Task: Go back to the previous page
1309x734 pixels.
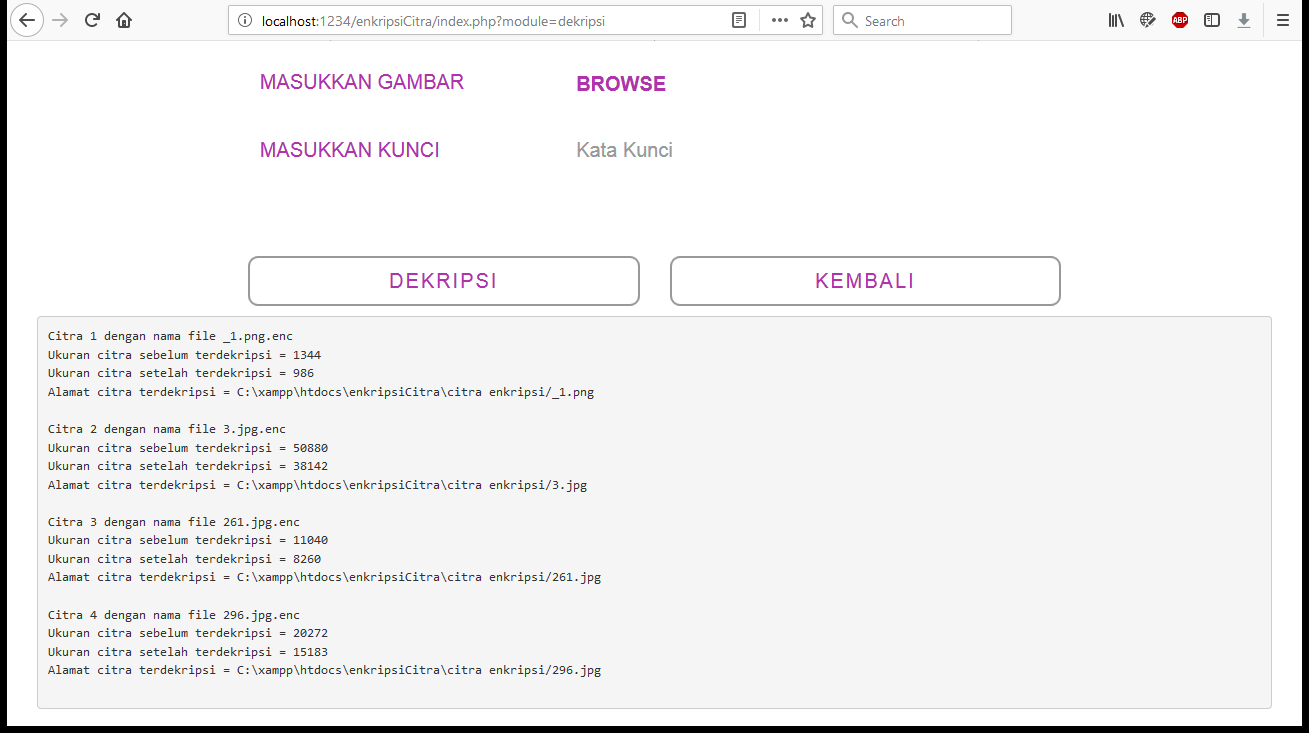Action: 27,20
